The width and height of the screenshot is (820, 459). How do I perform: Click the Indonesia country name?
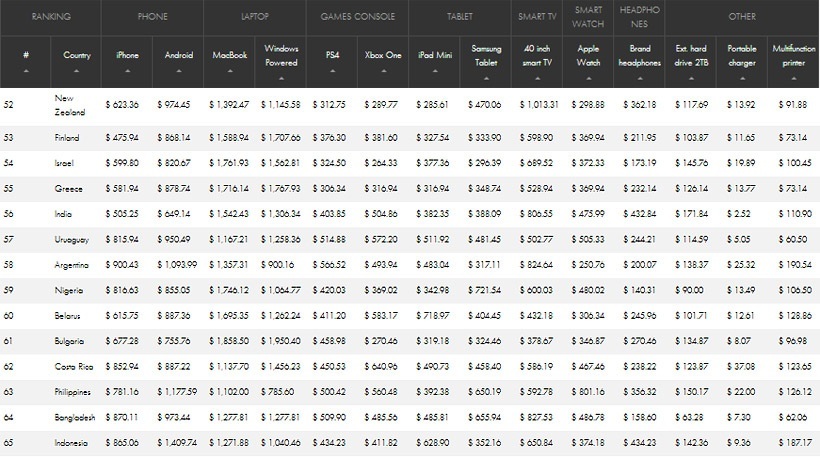(73, 442)
